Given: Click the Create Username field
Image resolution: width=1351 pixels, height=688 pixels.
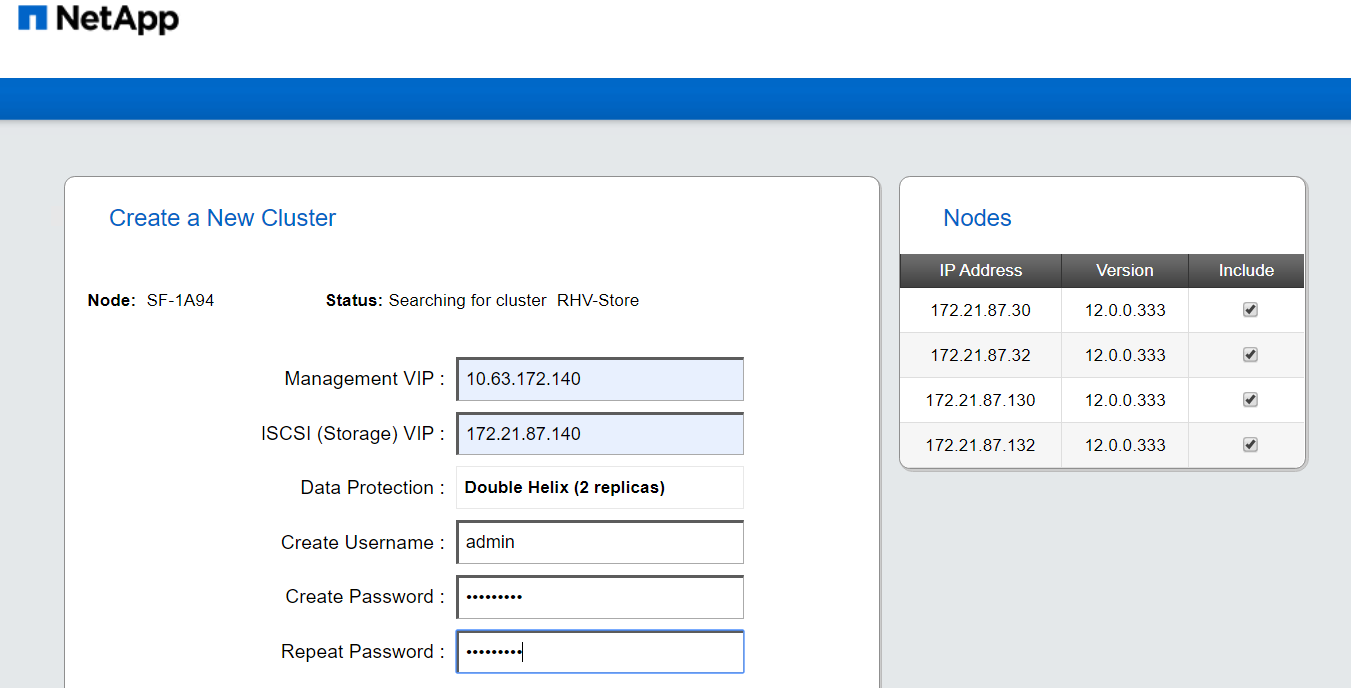Looking at the screenshot, I should point(600,542).
